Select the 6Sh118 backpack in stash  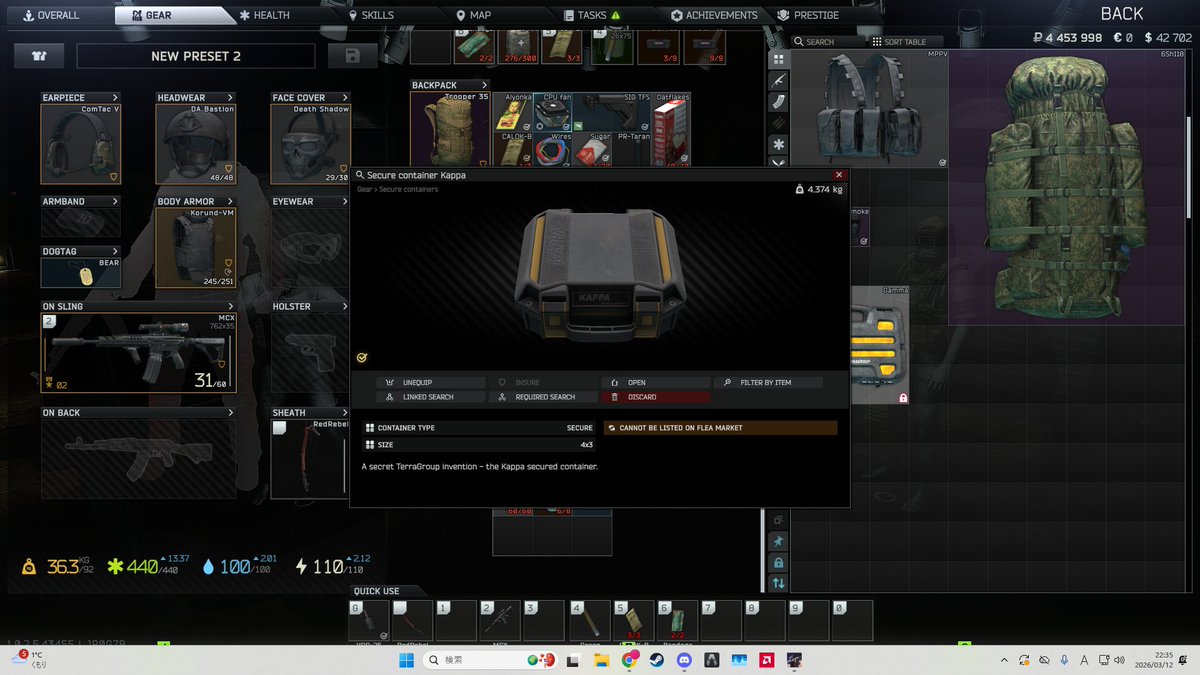point(1067,187)
